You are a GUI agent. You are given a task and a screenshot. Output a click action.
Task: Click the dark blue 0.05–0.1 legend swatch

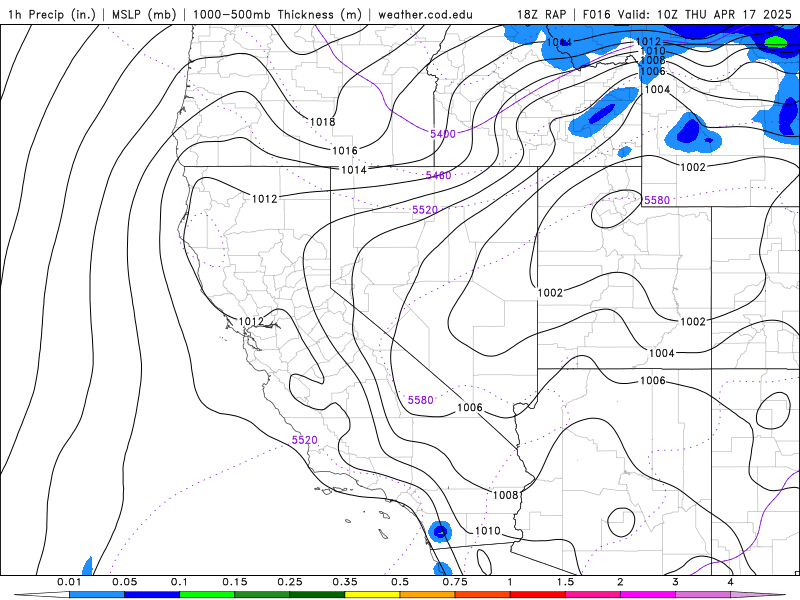click(x=152, y=595)
